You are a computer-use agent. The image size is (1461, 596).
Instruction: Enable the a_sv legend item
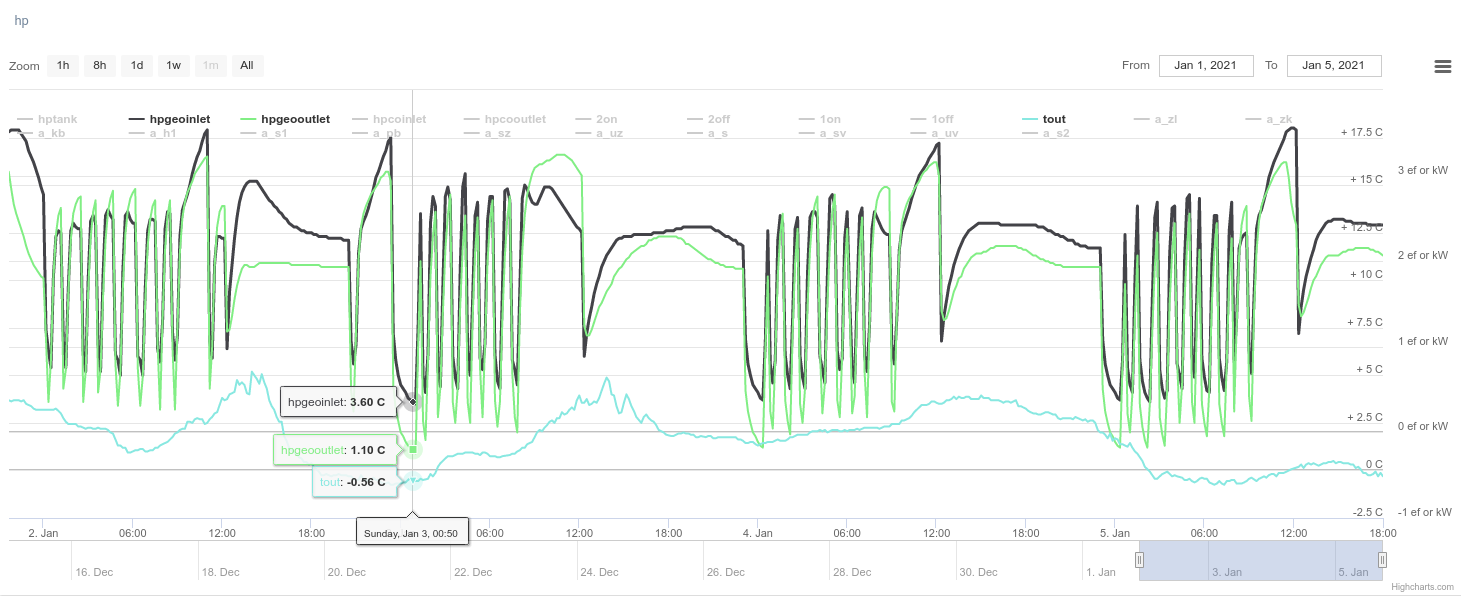click(x=823, y=133)
